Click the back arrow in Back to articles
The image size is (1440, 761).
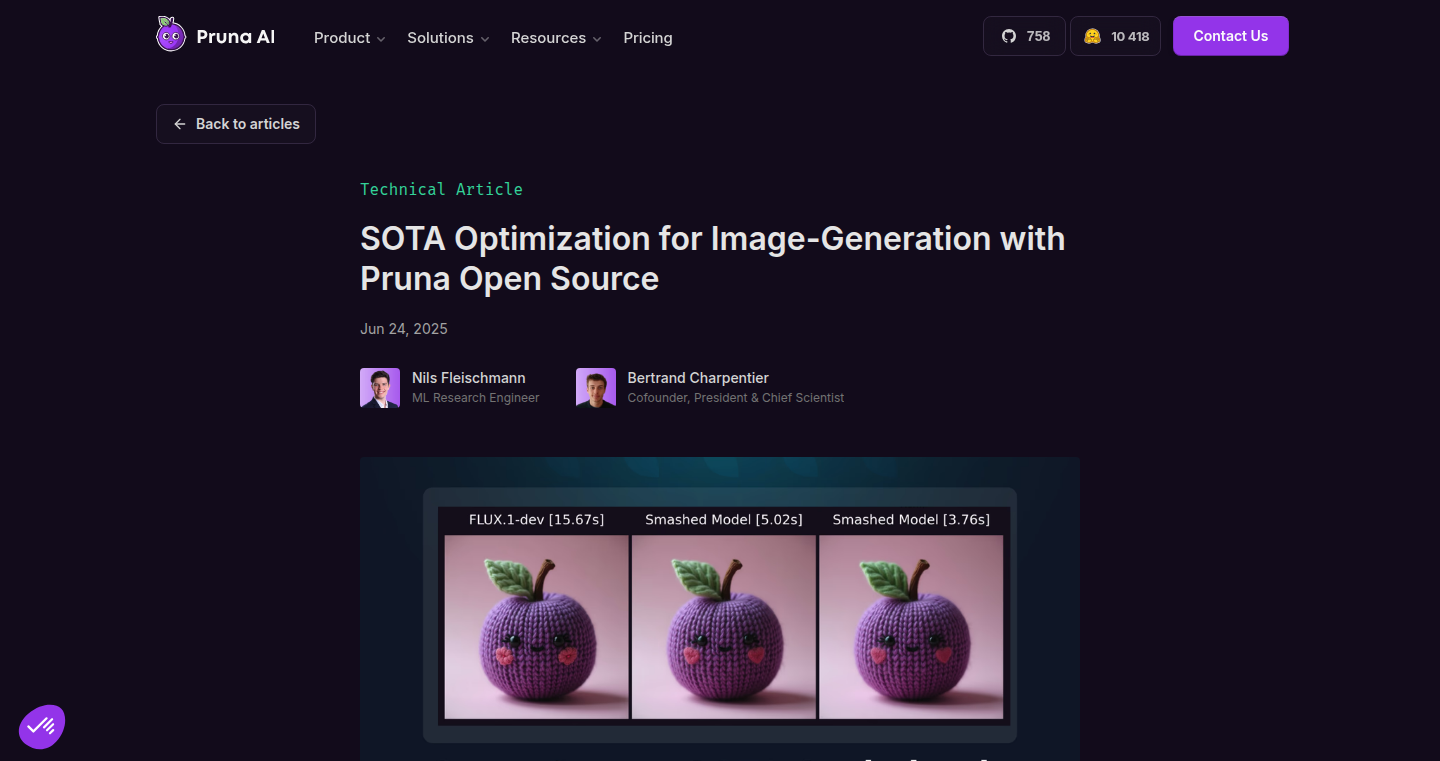[180, 124]
